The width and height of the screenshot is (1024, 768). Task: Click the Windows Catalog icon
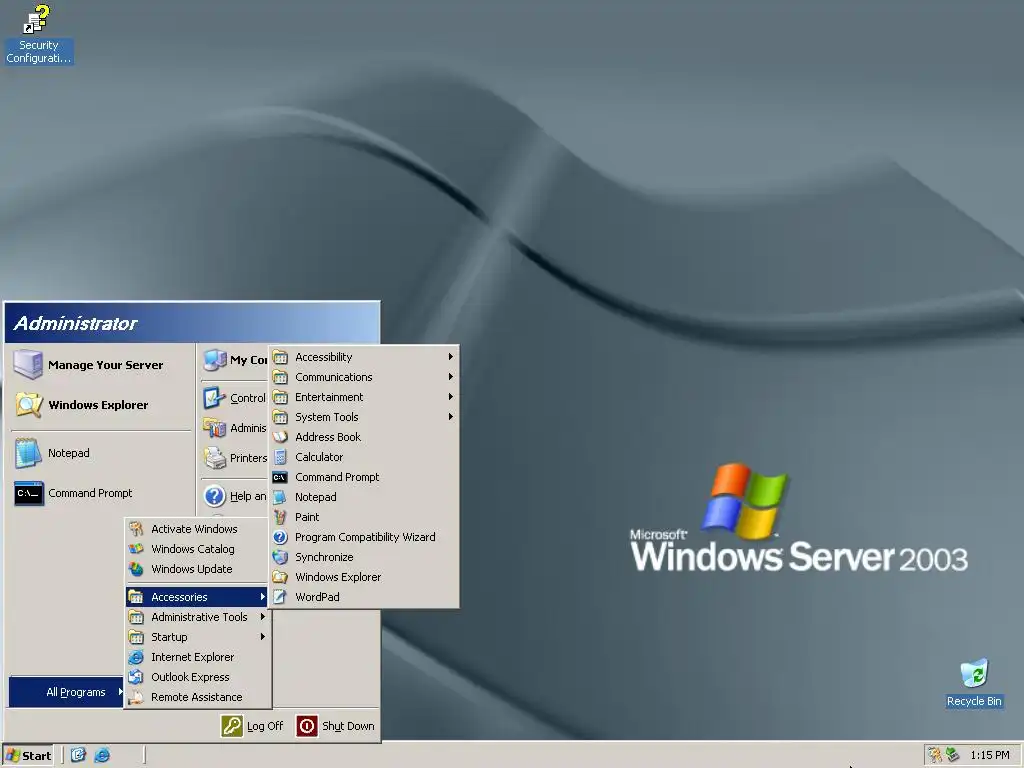pos(136,549)
